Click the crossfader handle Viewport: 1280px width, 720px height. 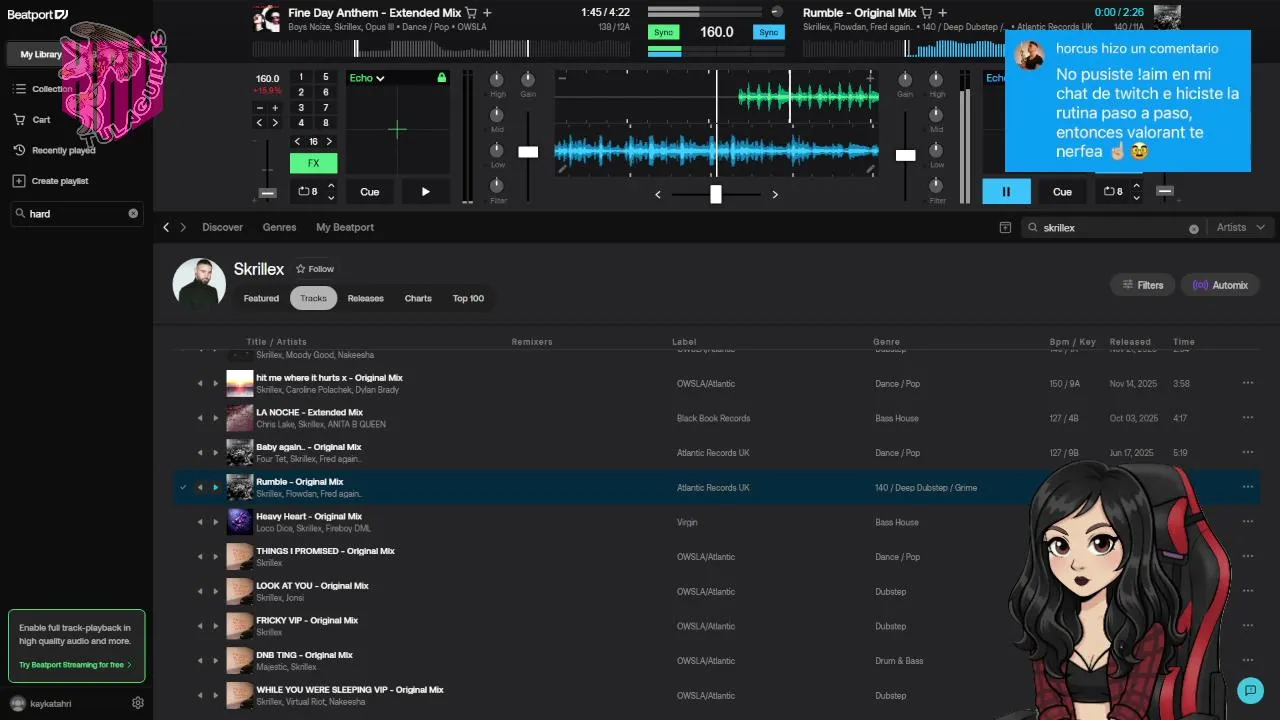[x=716, y=194]
